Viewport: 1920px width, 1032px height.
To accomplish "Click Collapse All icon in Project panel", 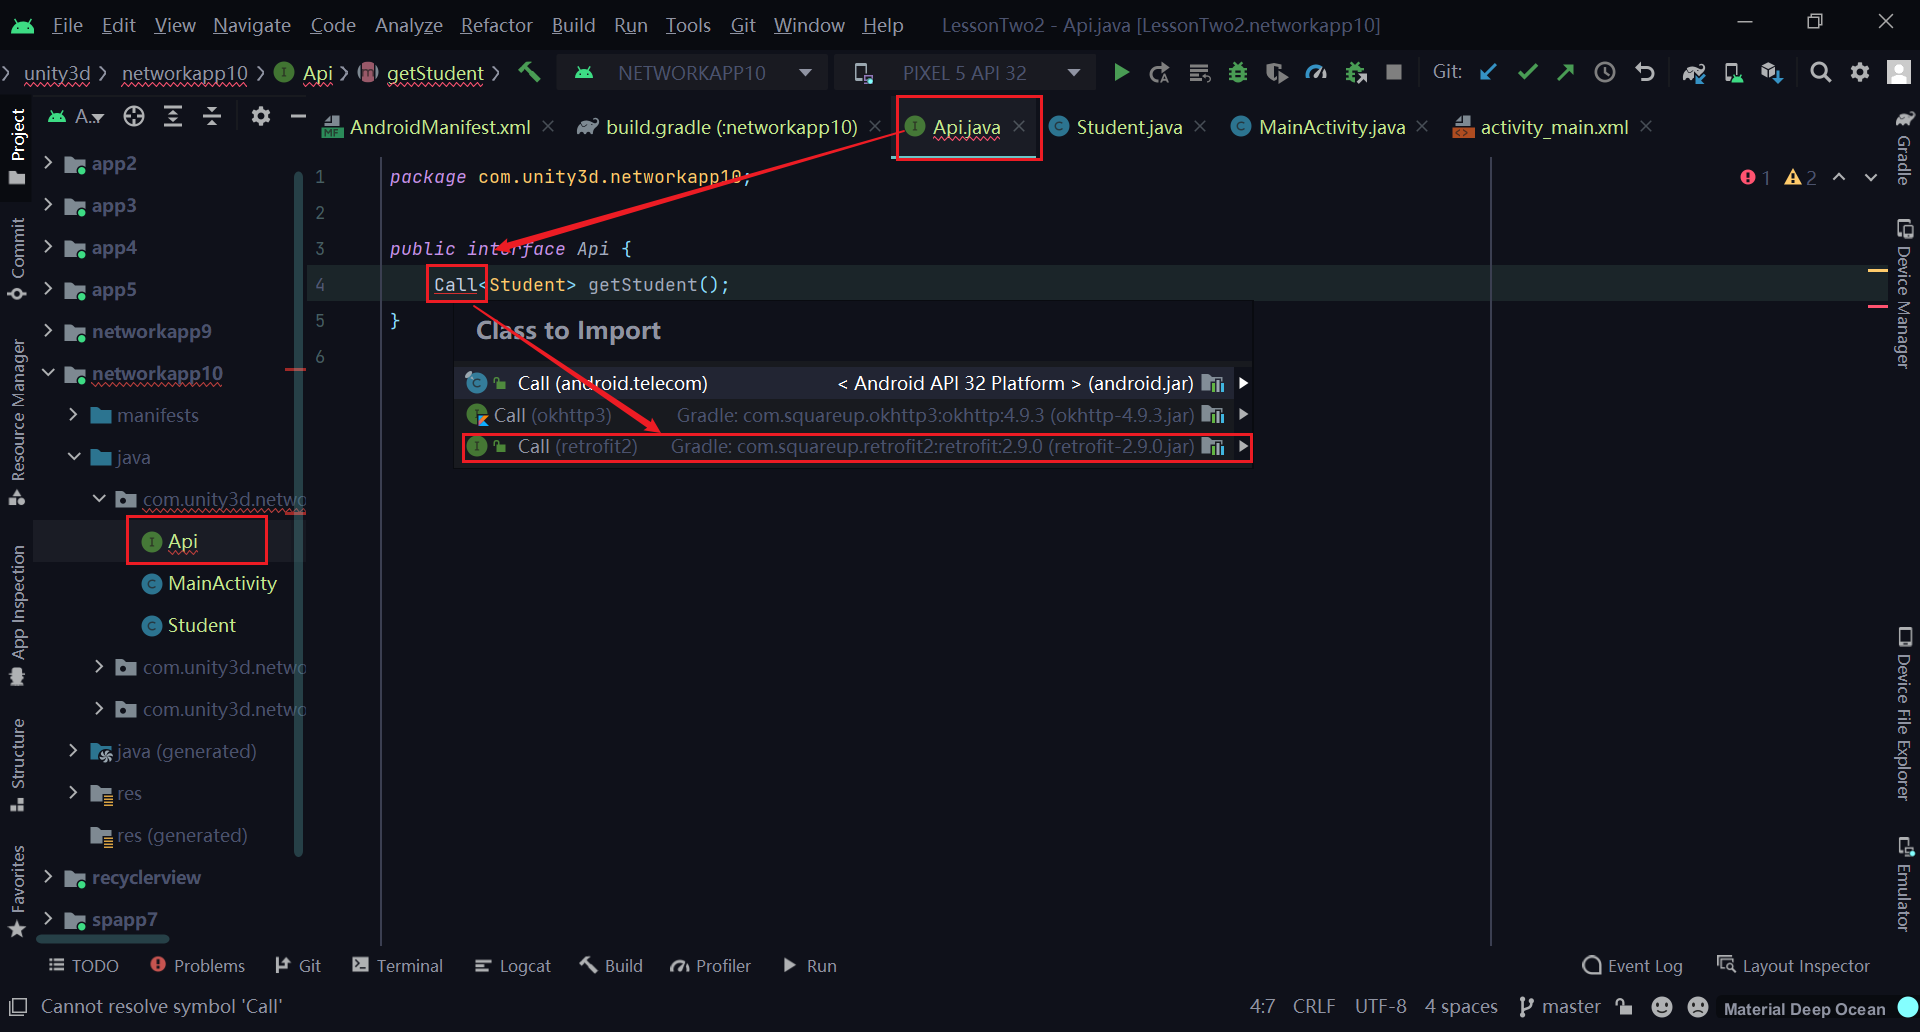I will [x=212, y=117].
